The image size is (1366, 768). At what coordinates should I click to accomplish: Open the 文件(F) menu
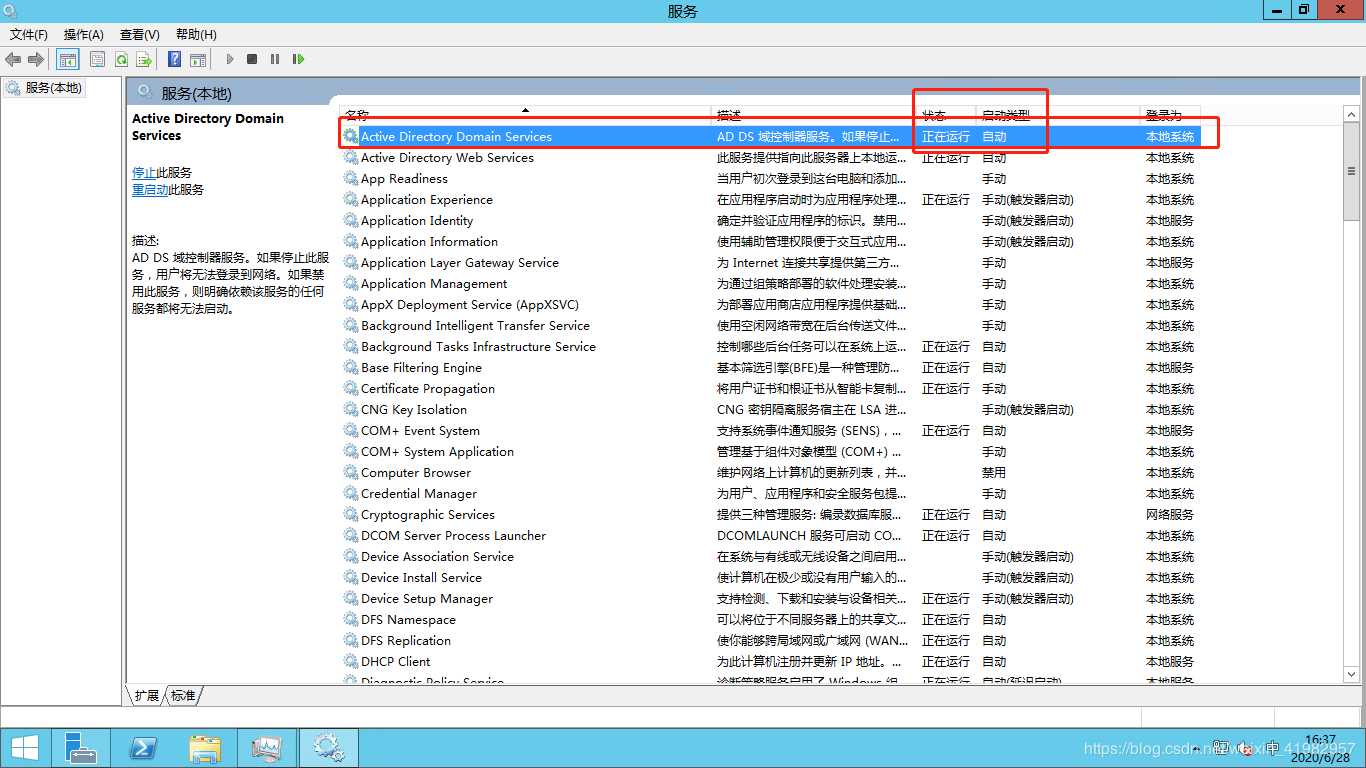pyautogui.click(x=29, y=34)
